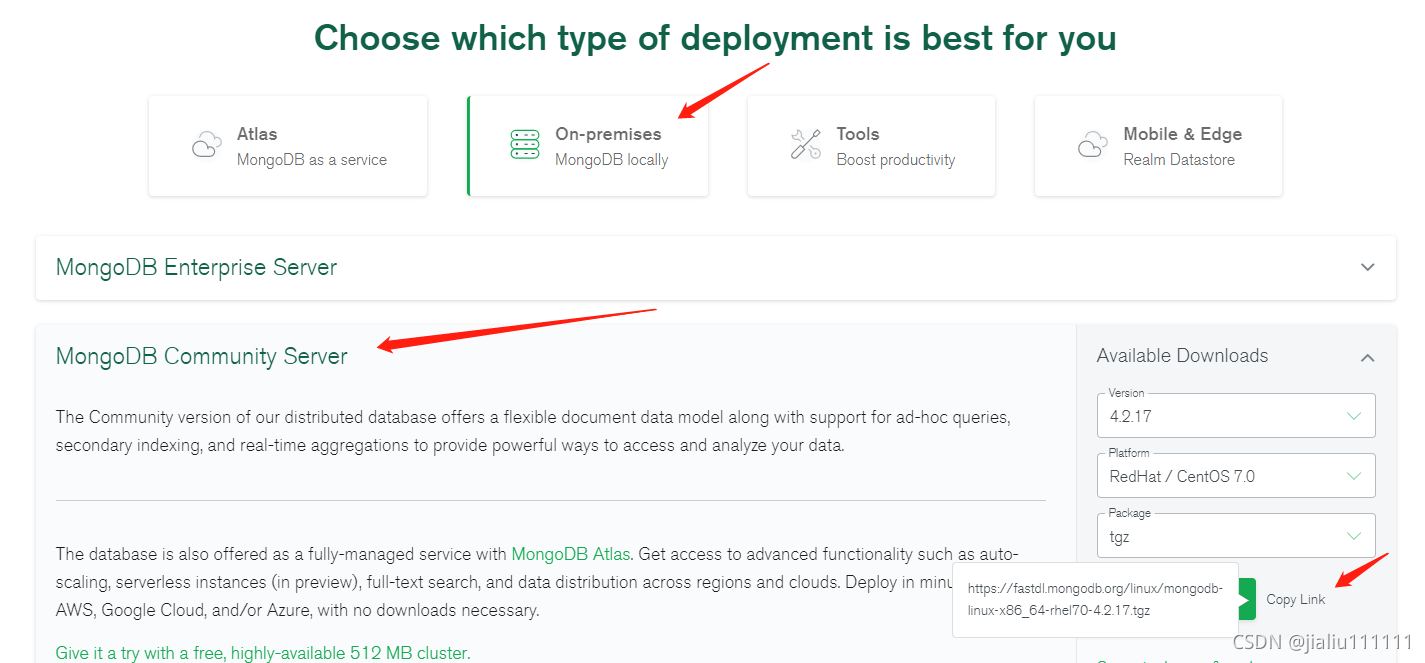Open the Platform dropdown showing RedHat / CentOS 7.0

pos(1236,476)
